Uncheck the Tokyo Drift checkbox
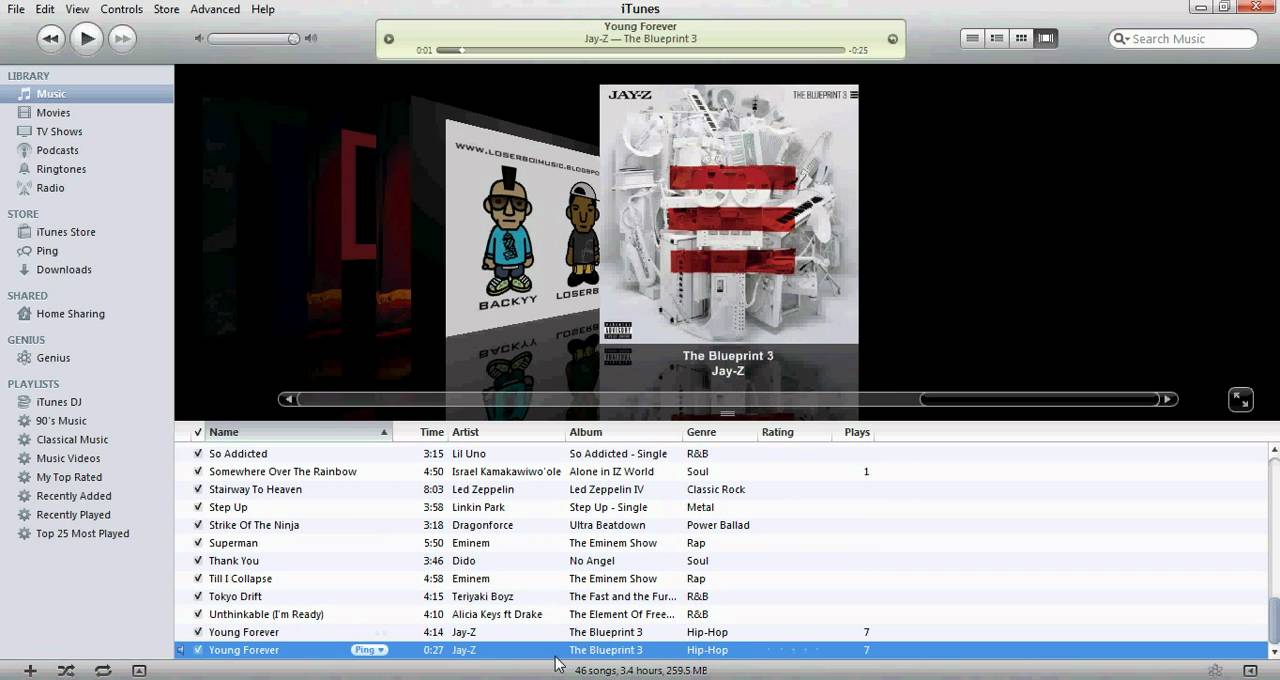The height and width of the screenshot is (680, 1280). (198, 597)
